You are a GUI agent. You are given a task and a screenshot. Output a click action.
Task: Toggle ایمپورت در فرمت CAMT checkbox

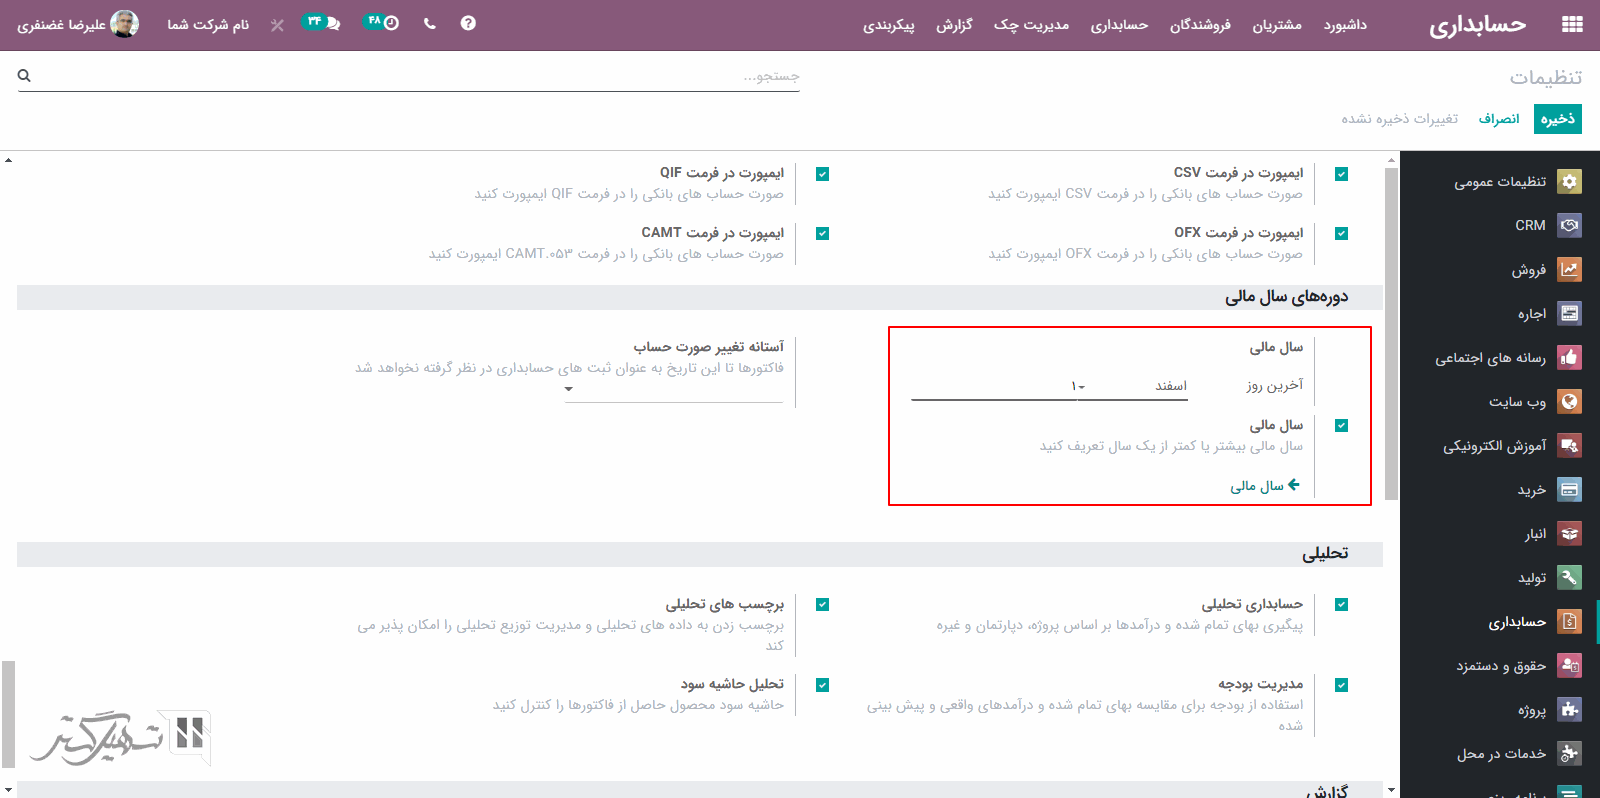point(822,234)
